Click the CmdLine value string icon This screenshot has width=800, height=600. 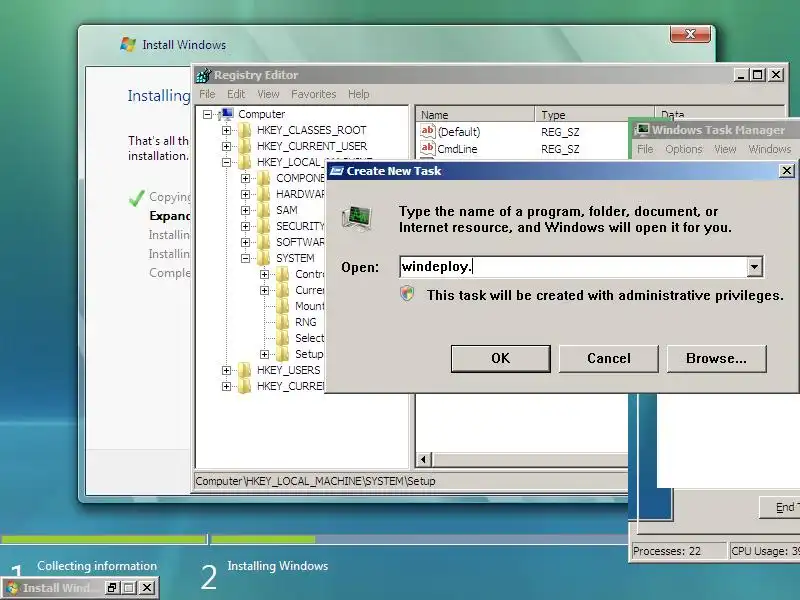pyautogui.click(x=428, y=148)
